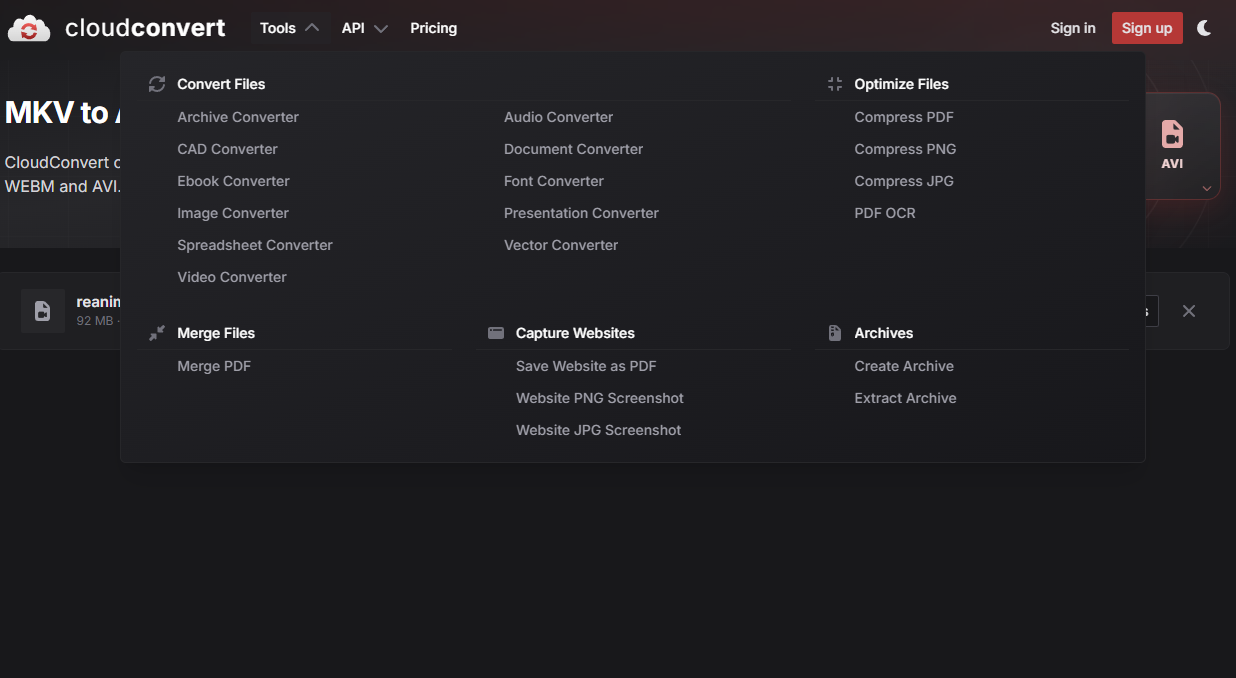Go to Video Converter

click(232, 277)
